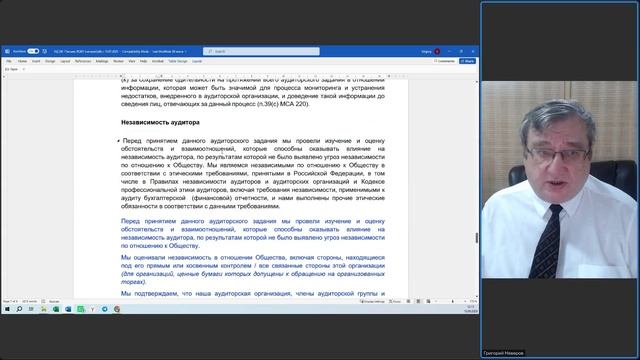Click the Word icon on the taskbar
The width and height of the screenshot is (640, 360).
[68, 309]
